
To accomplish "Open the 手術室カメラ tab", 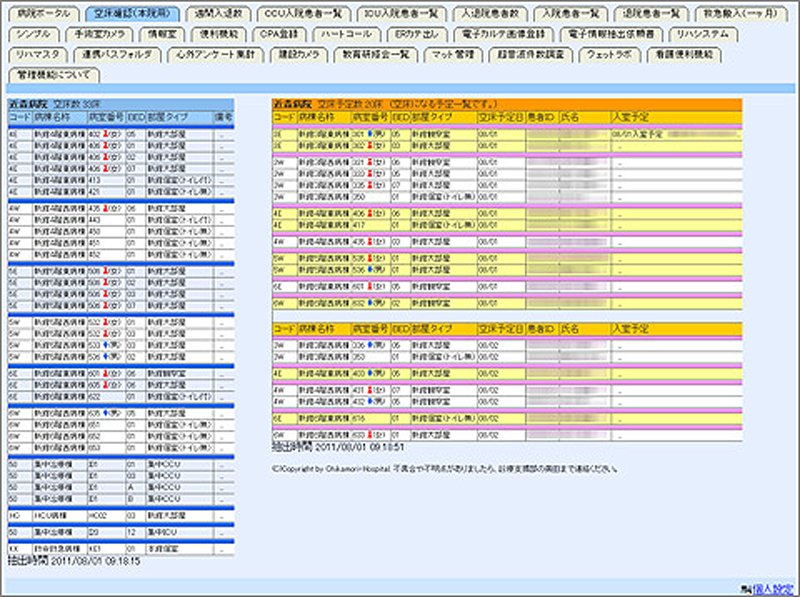I will tap(99, 34).
